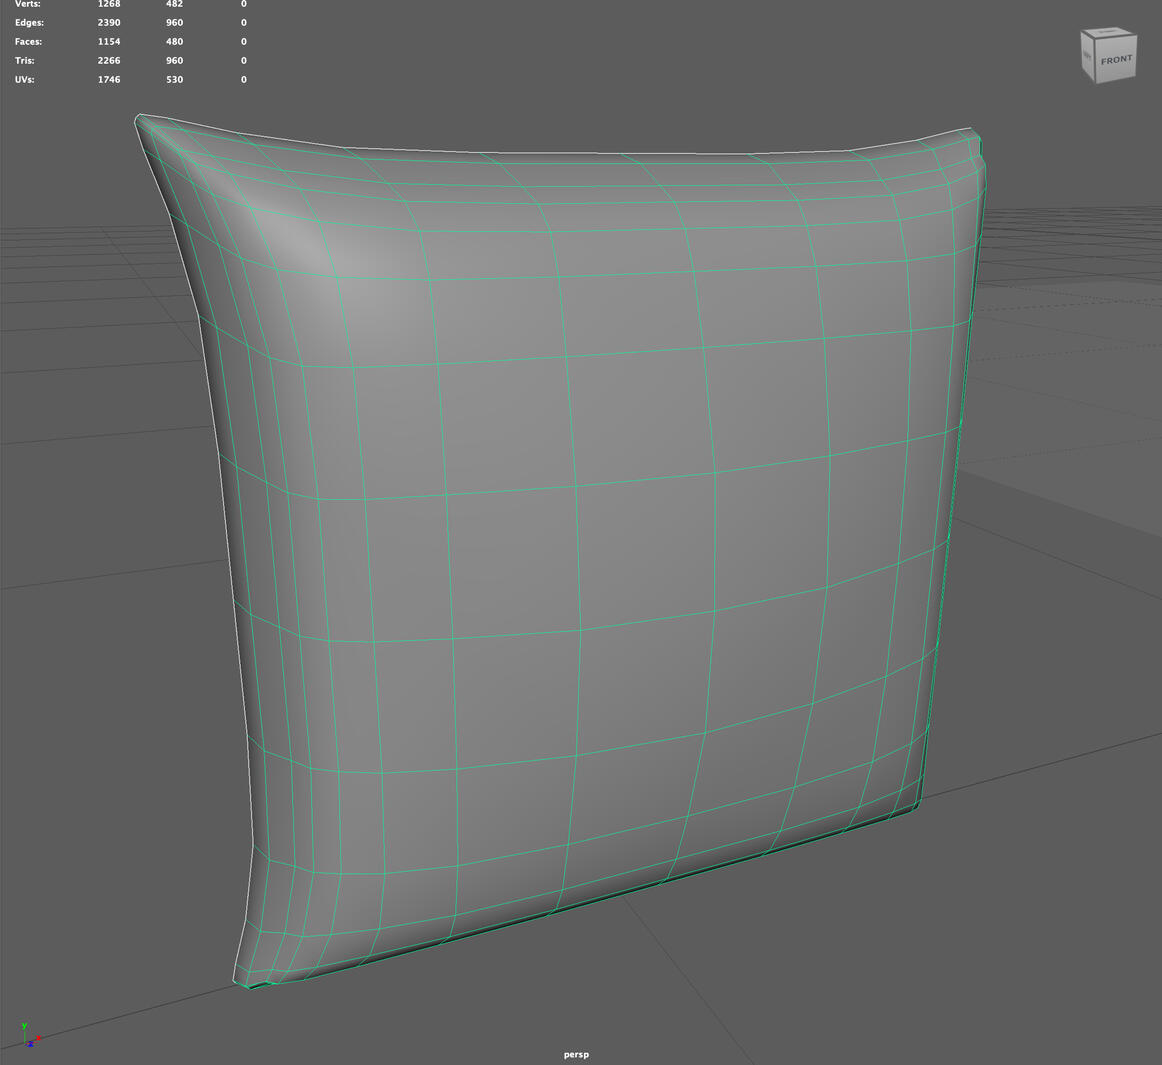Click the zero column of the HUD stats
This screenshot has height=1065, width=1162.
243,41
